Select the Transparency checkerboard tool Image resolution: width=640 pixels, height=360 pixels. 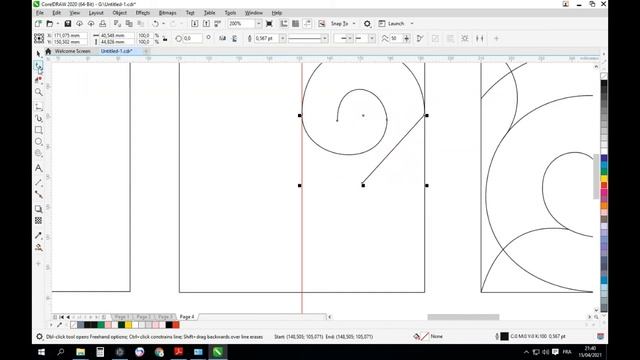tap(39, 220)
